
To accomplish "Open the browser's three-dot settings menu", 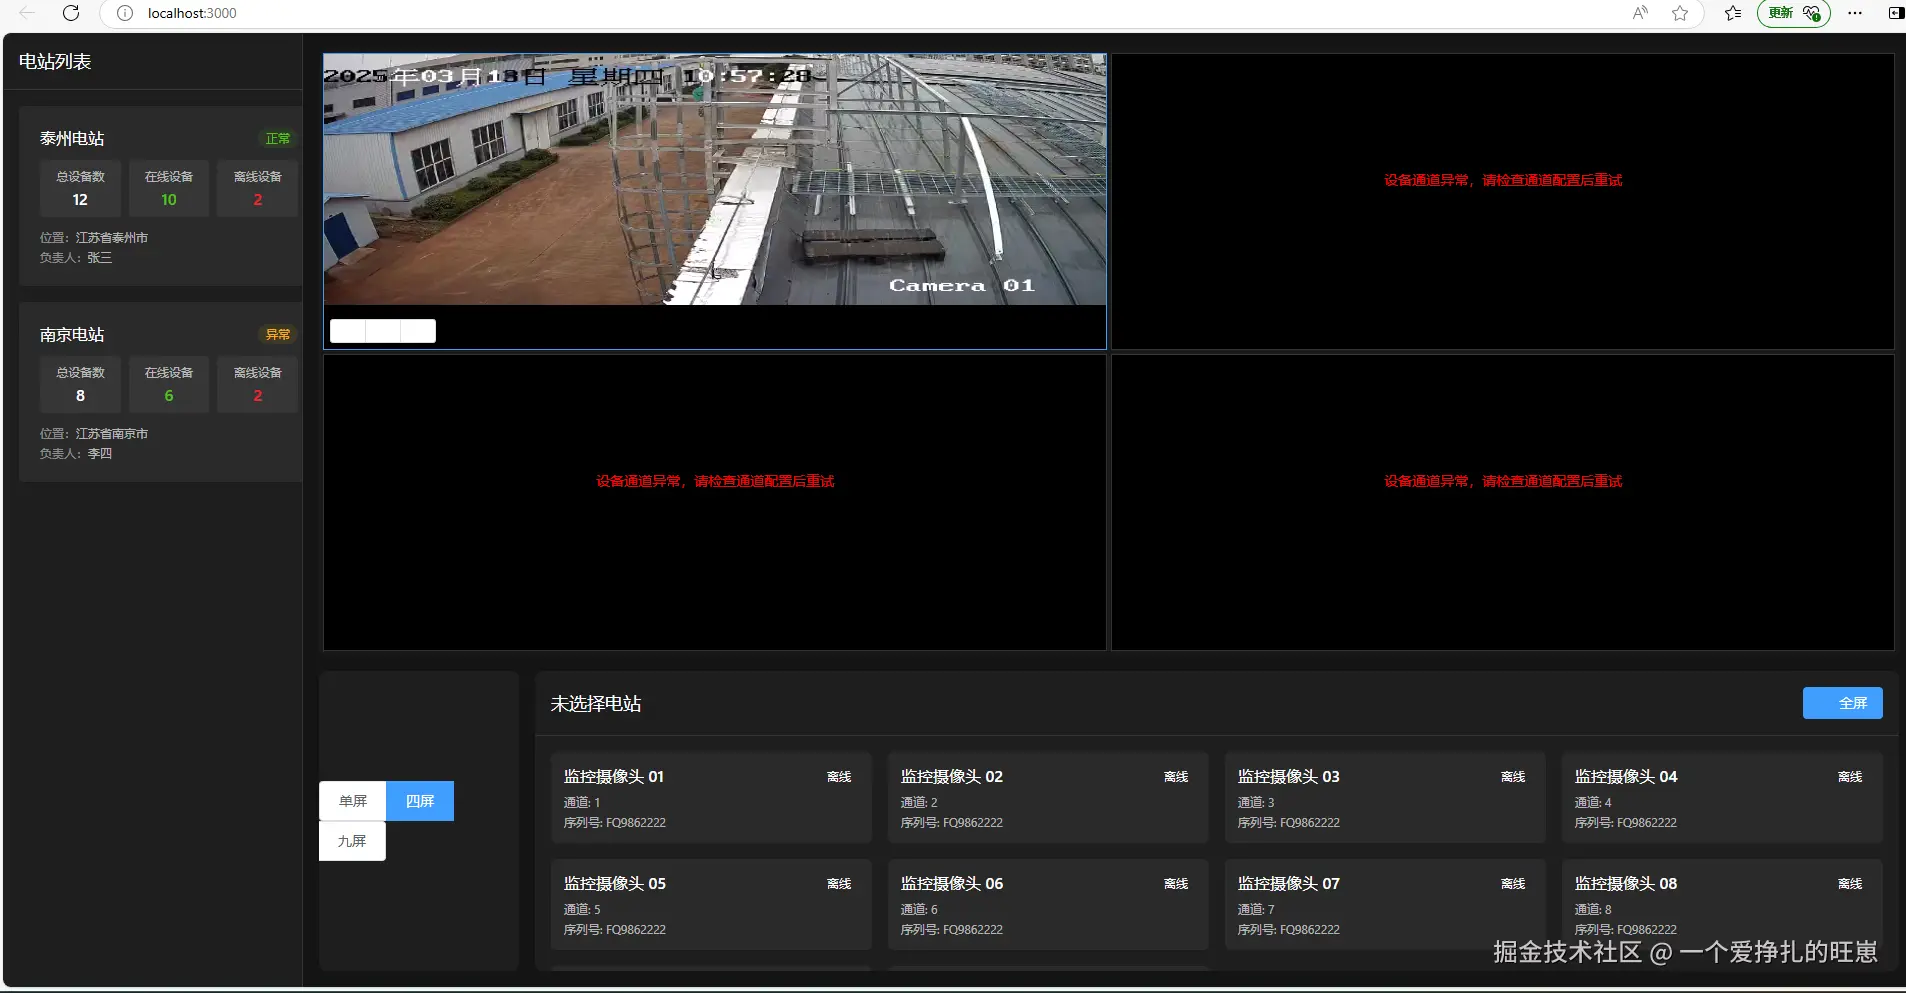I will coord(1855,13).
